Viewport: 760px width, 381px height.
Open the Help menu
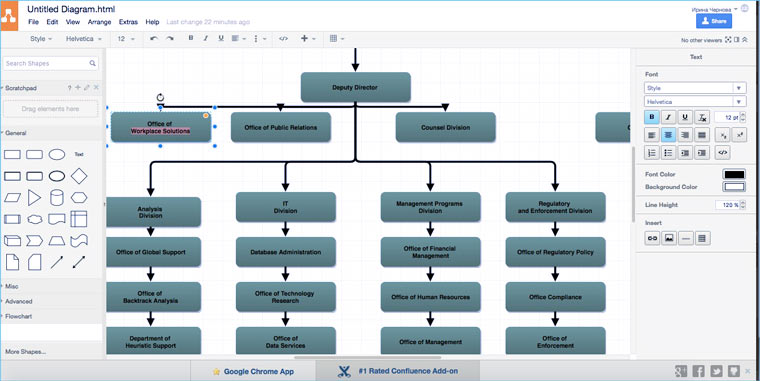pyautogui.click(x=152, y=22)
